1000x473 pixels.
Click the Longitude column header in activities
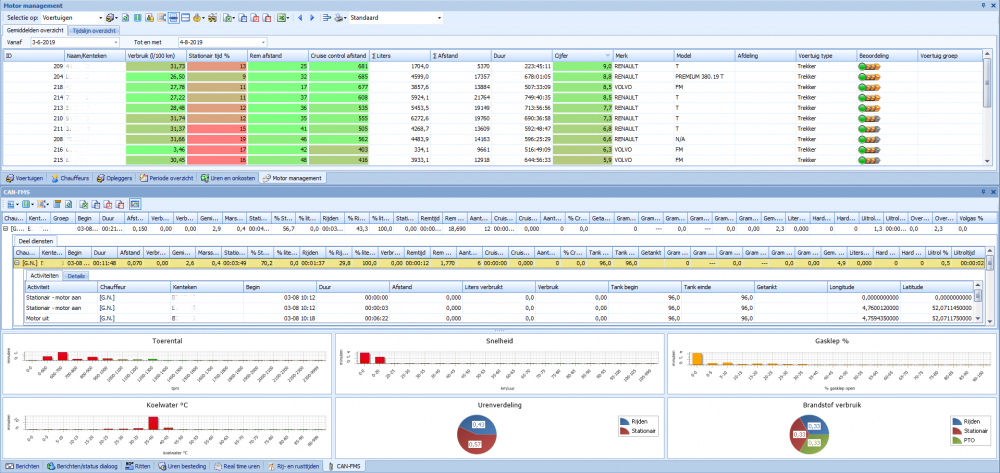[x=864, y=287]
